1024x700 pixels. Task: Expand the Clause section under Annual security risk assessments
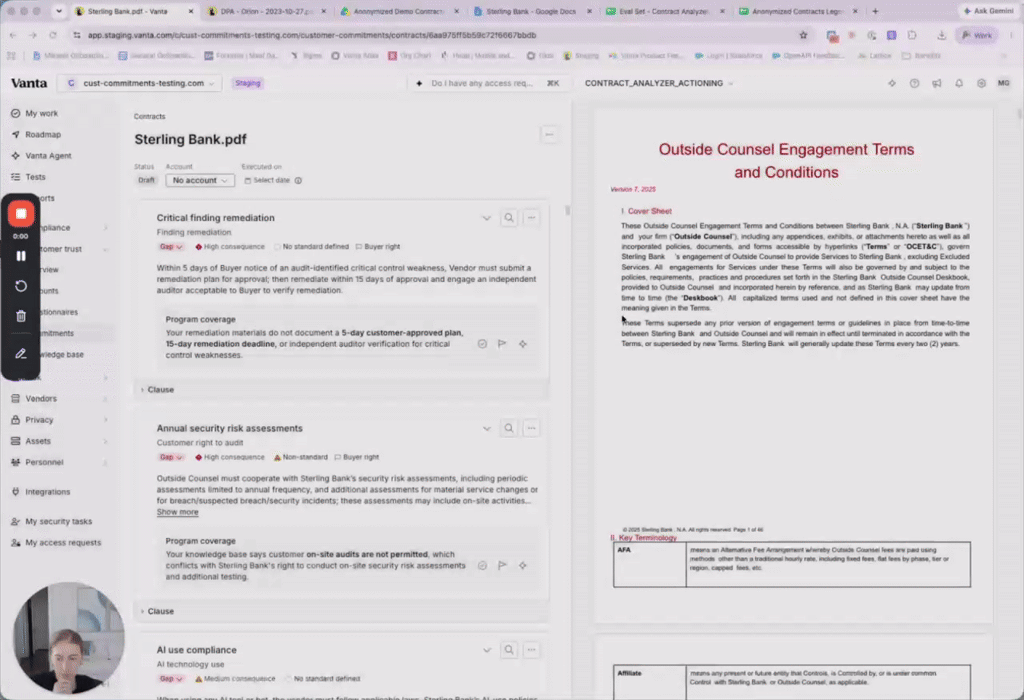point(157,611)
